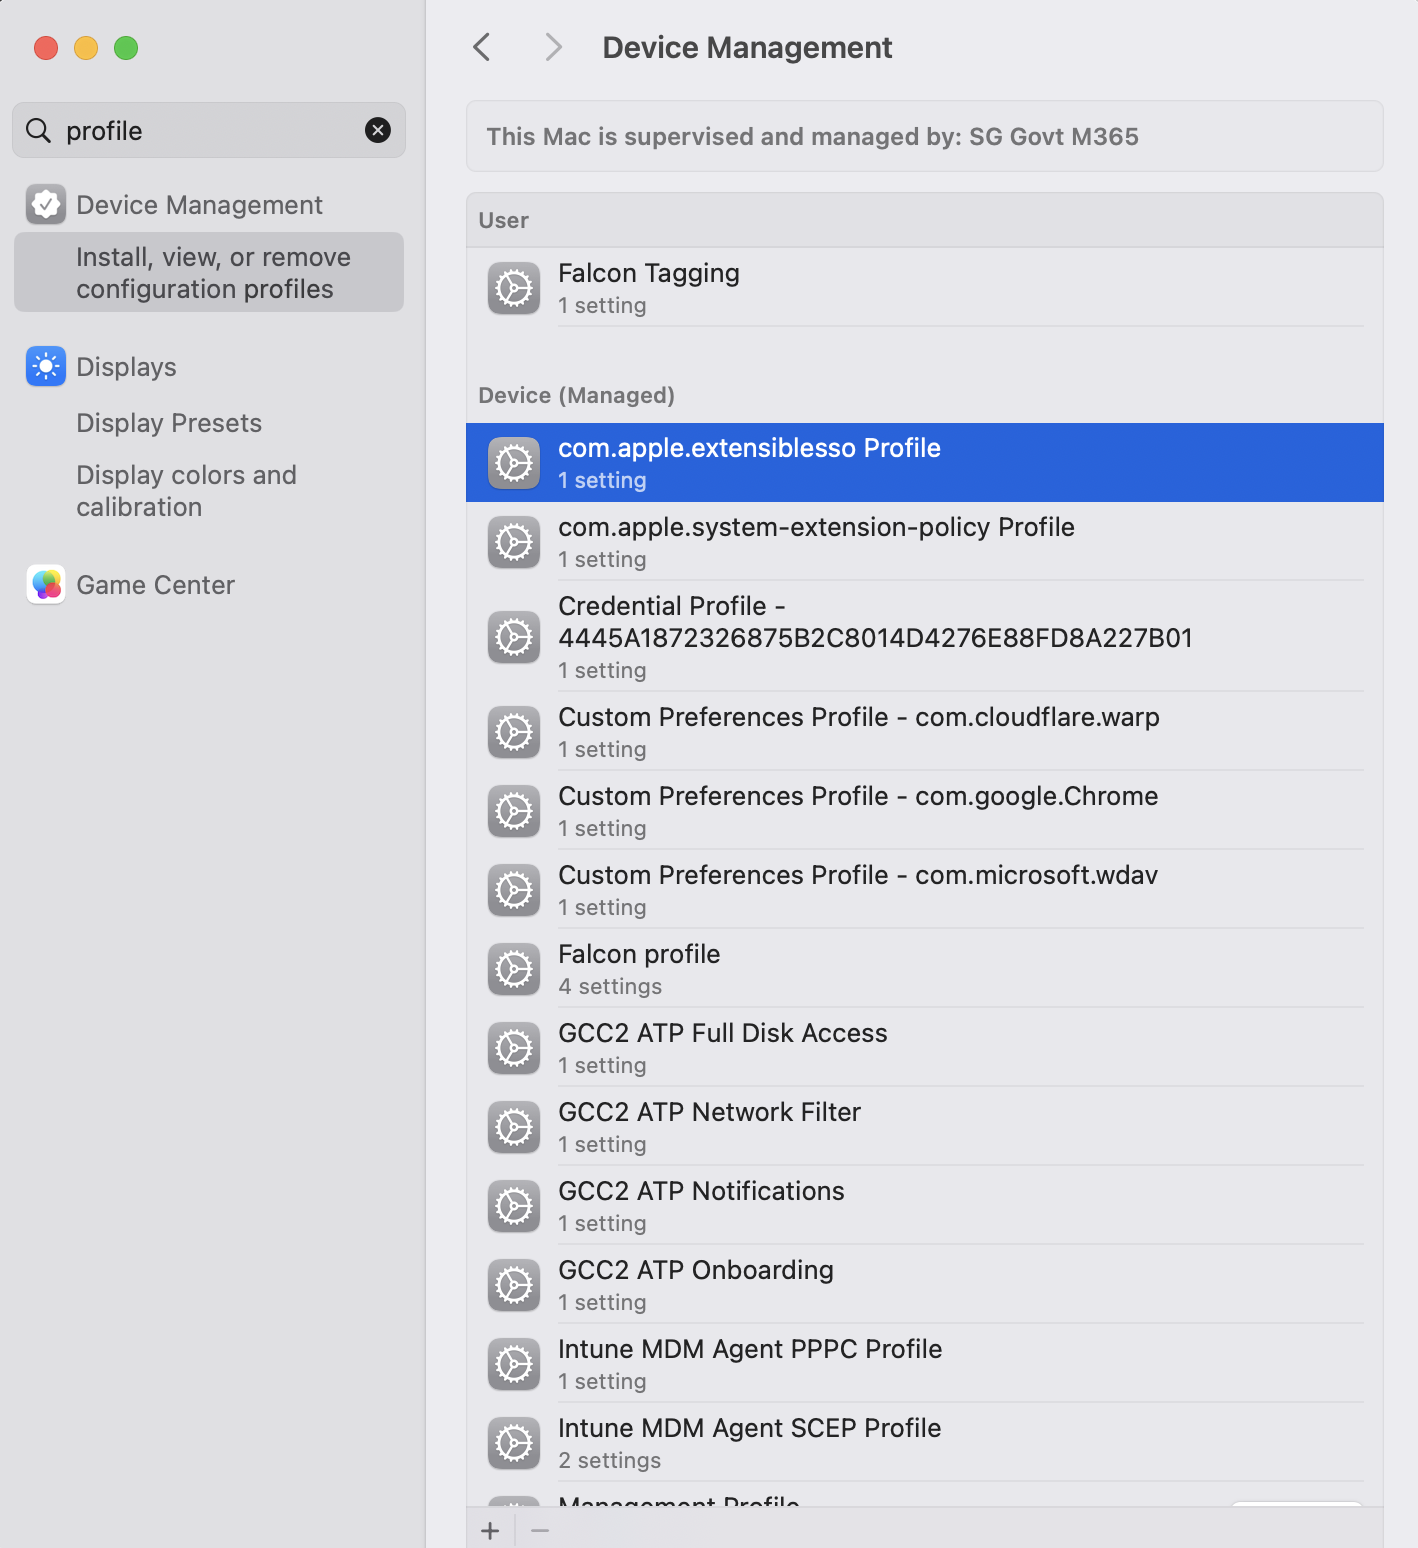Select the Game Center icon in sidebar
Screen dimensions: 1418x1548
(45, 584)
